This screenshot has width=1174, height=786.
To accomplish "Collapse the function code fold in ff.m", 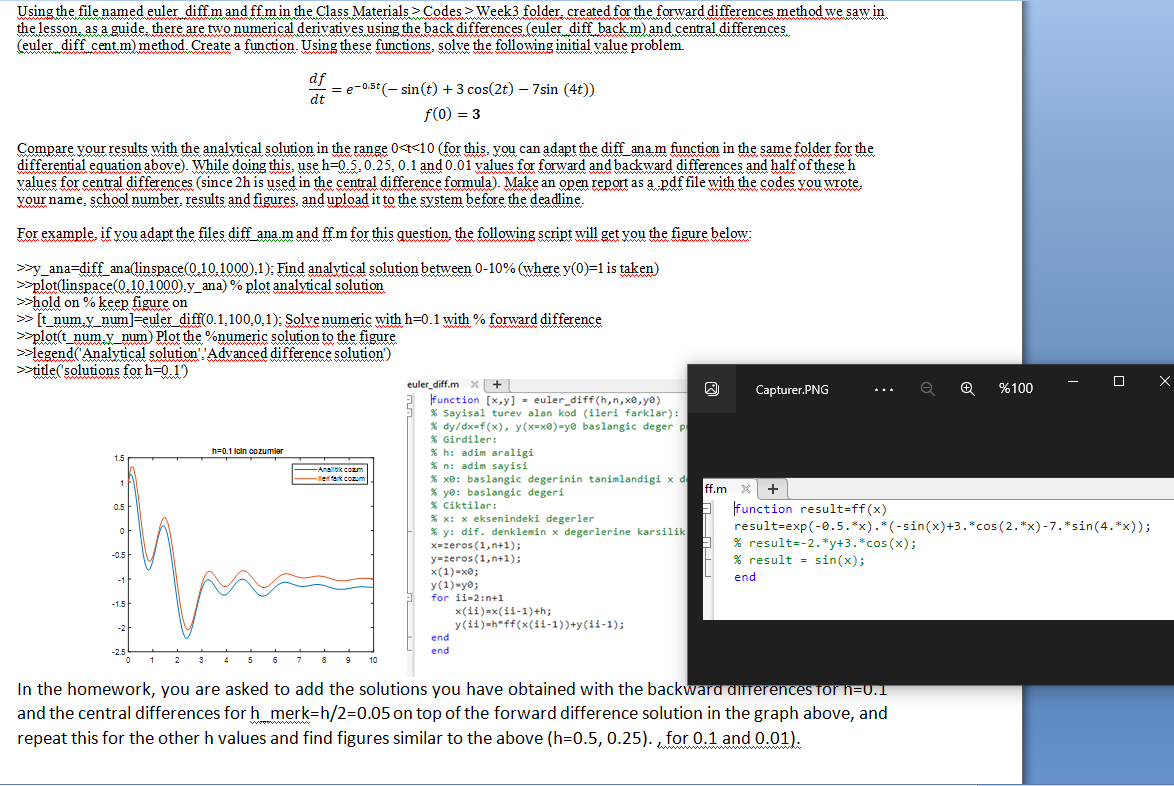I will [706, 509].
